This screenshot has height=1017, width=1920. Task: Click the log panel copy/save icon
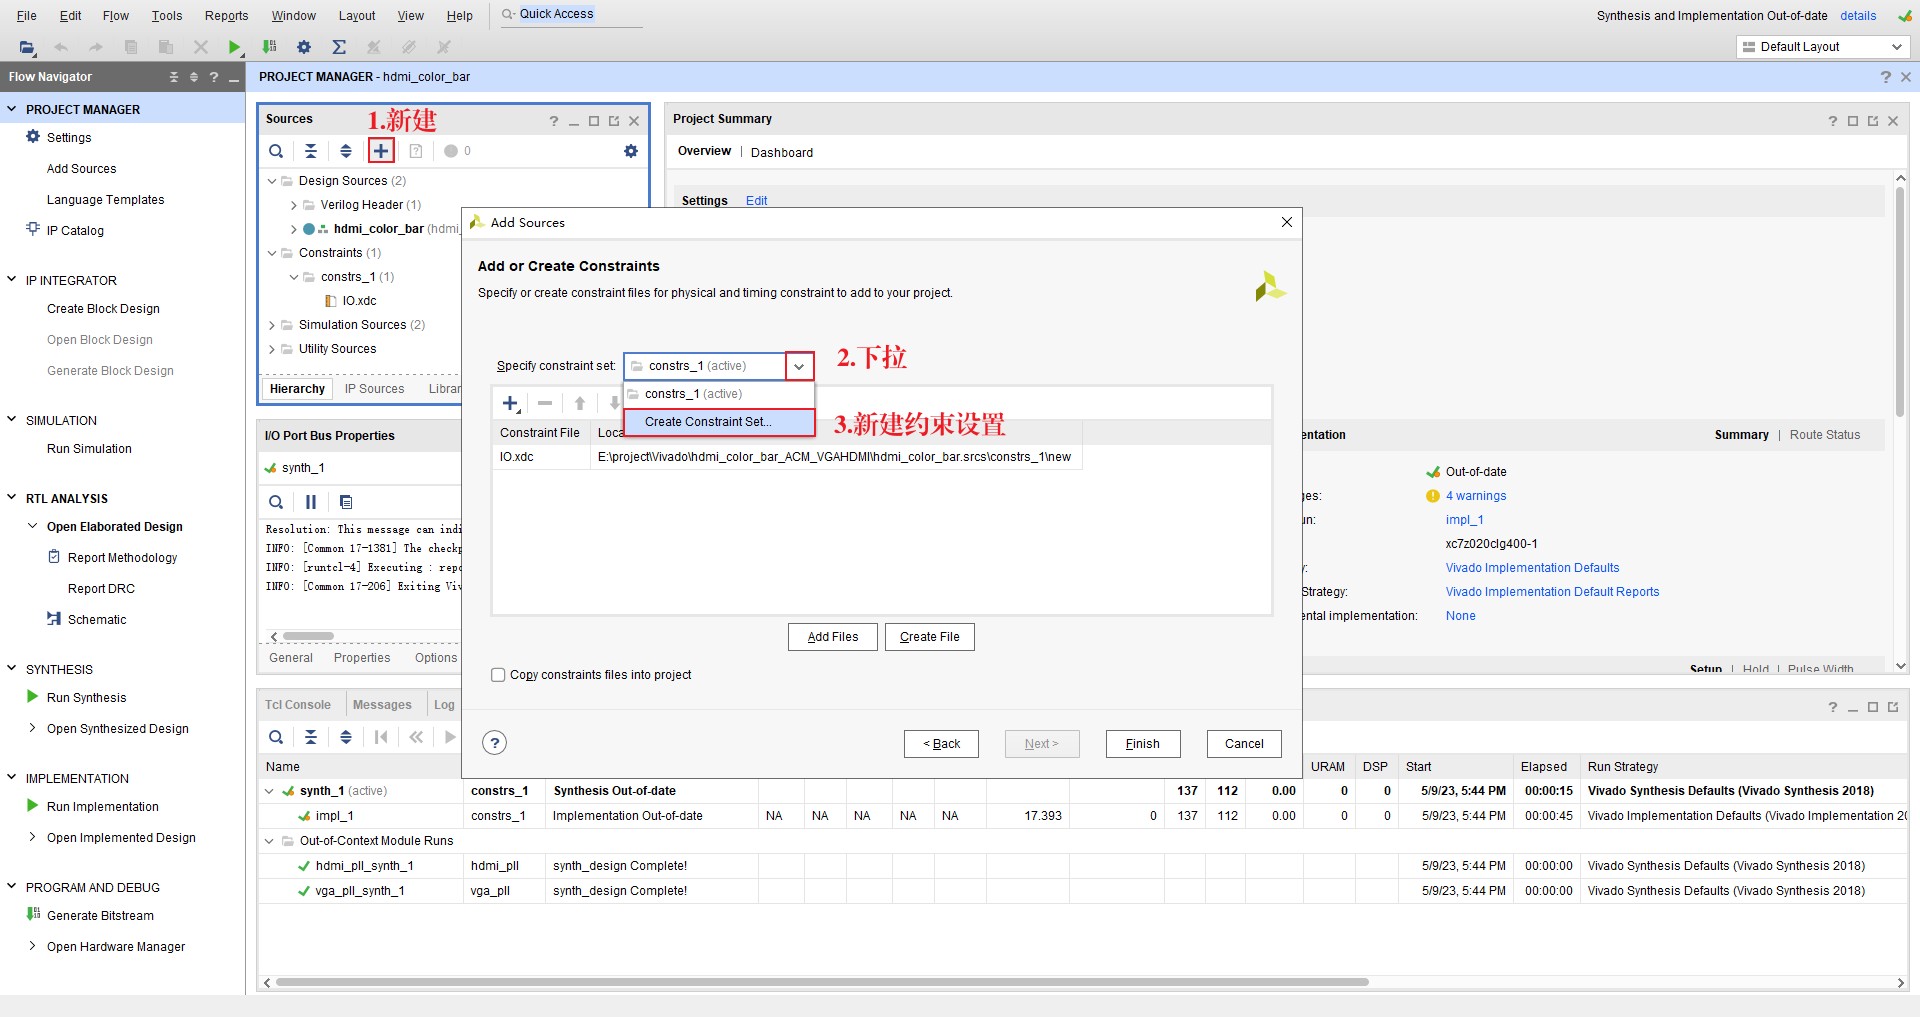tap(346, 502)
